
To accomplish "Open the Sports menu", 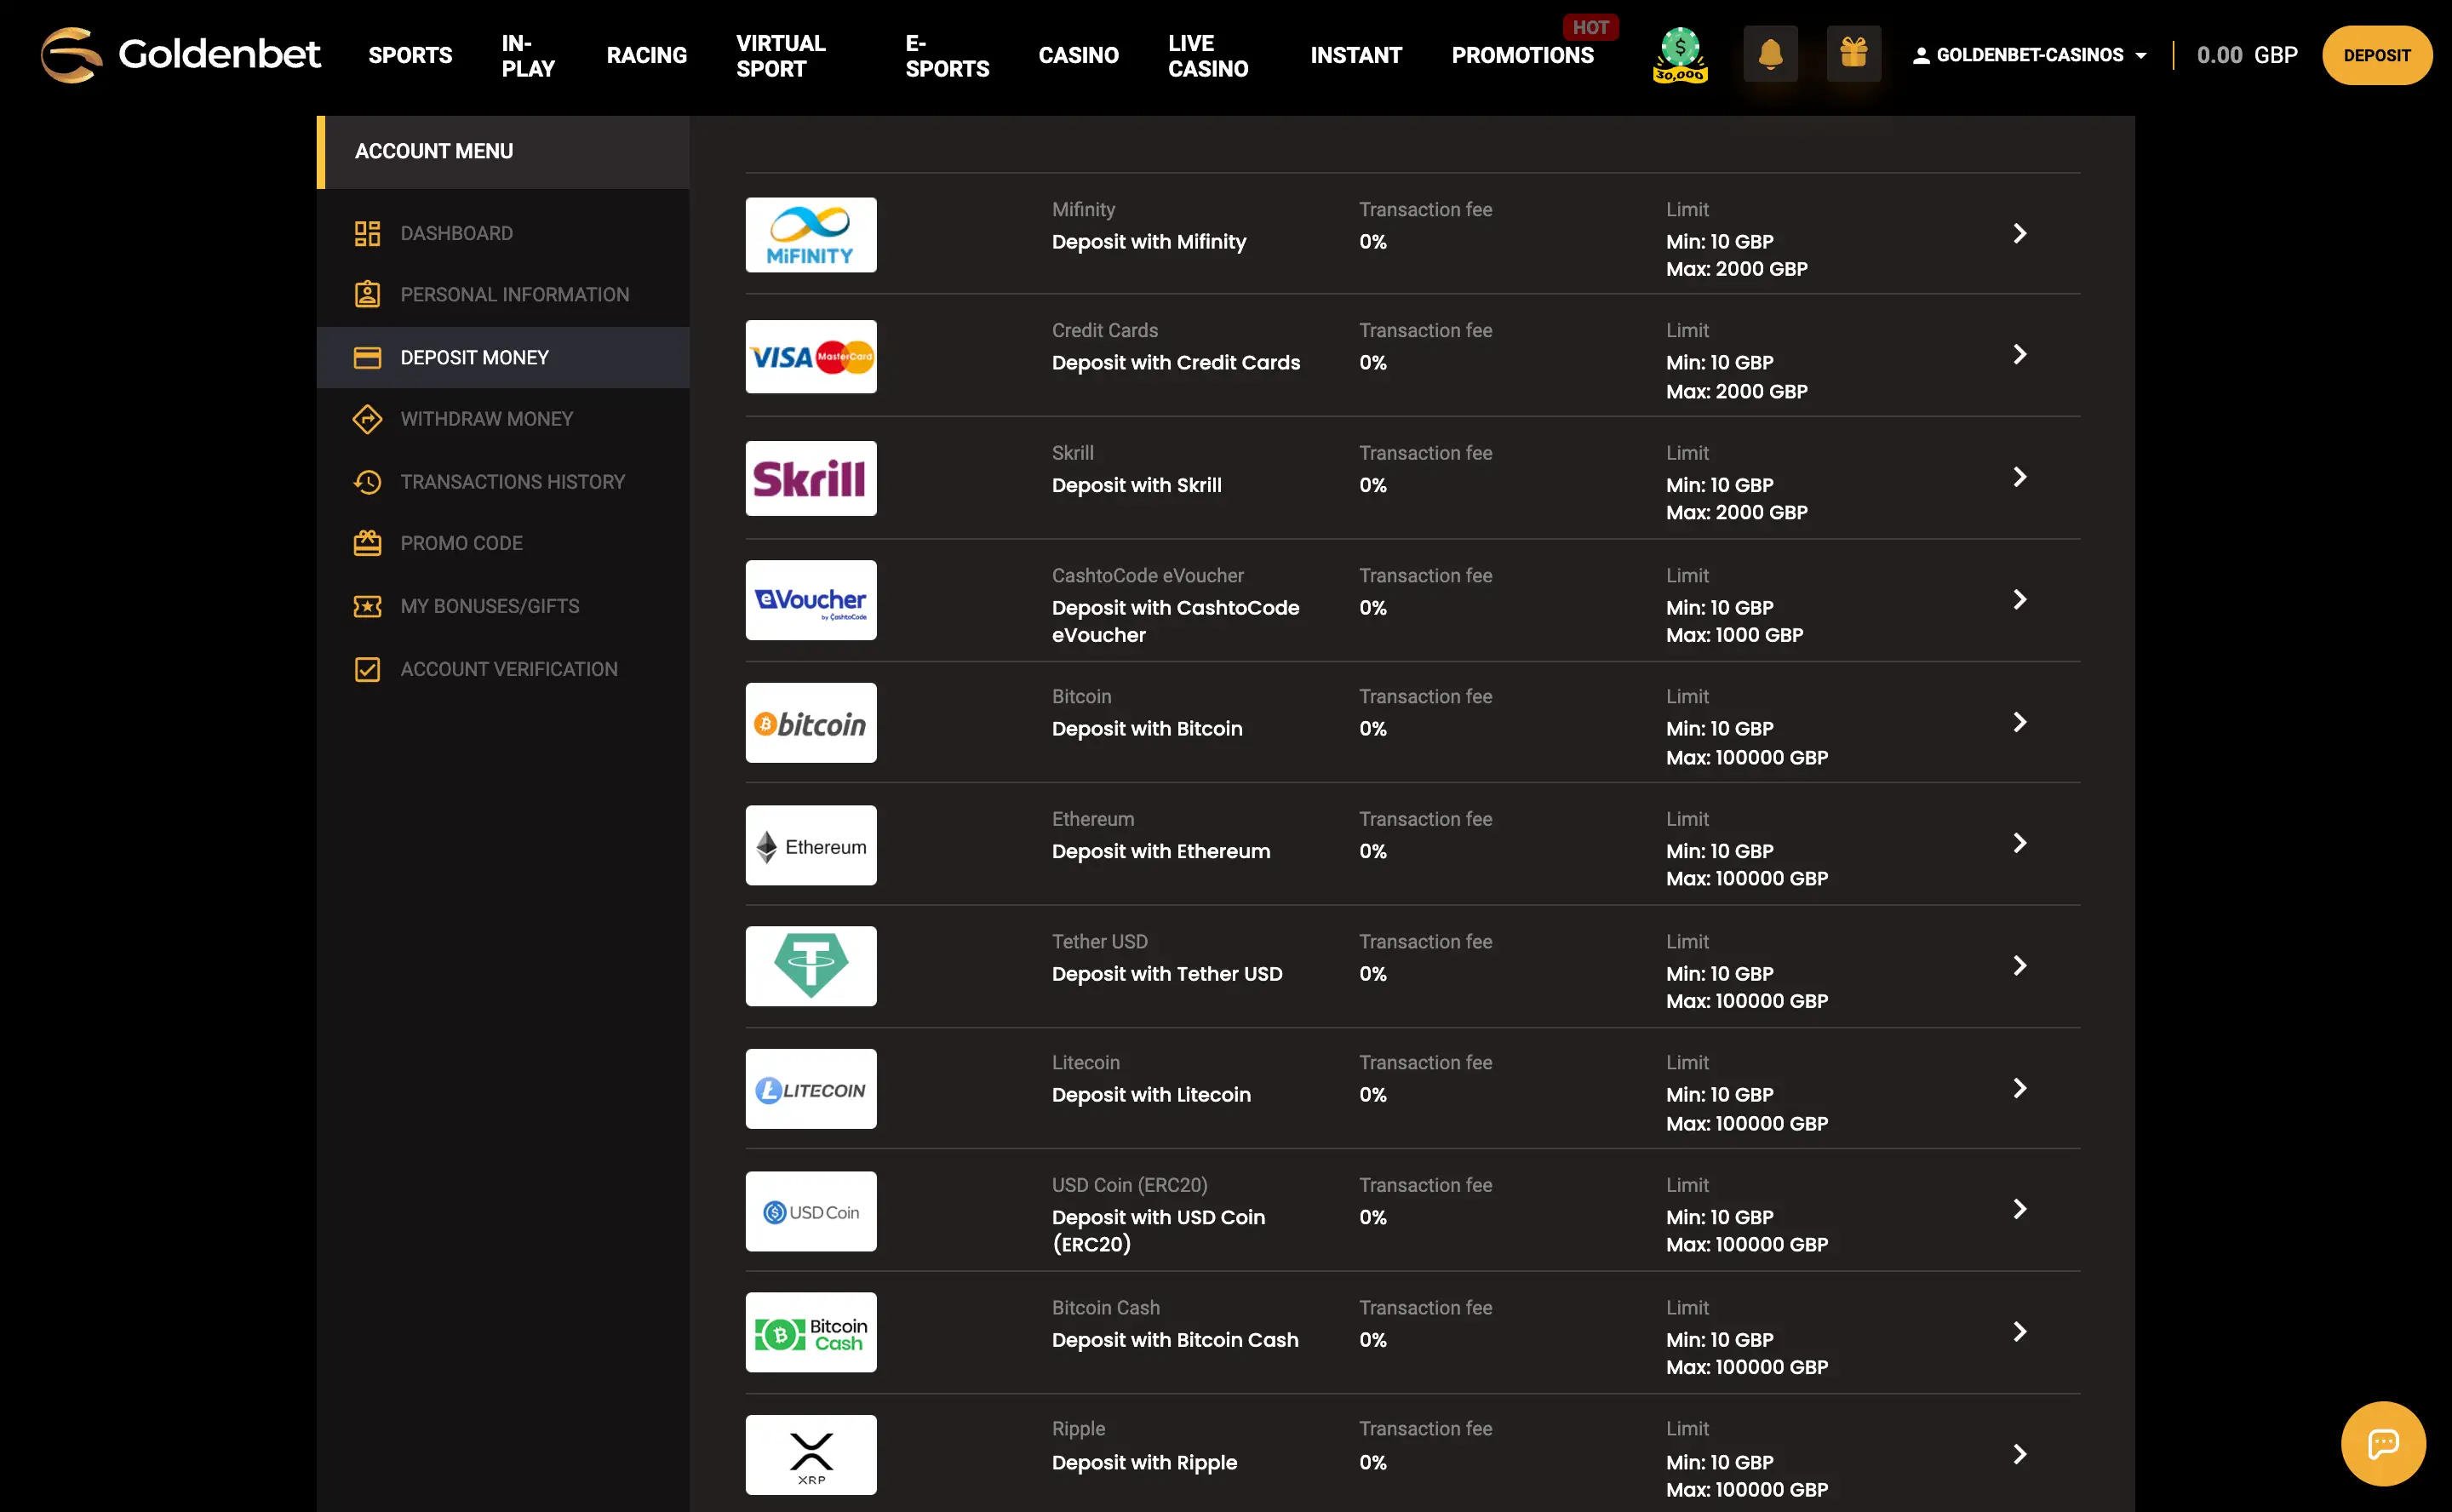I will pyautogui.click(x=410, y=55).
